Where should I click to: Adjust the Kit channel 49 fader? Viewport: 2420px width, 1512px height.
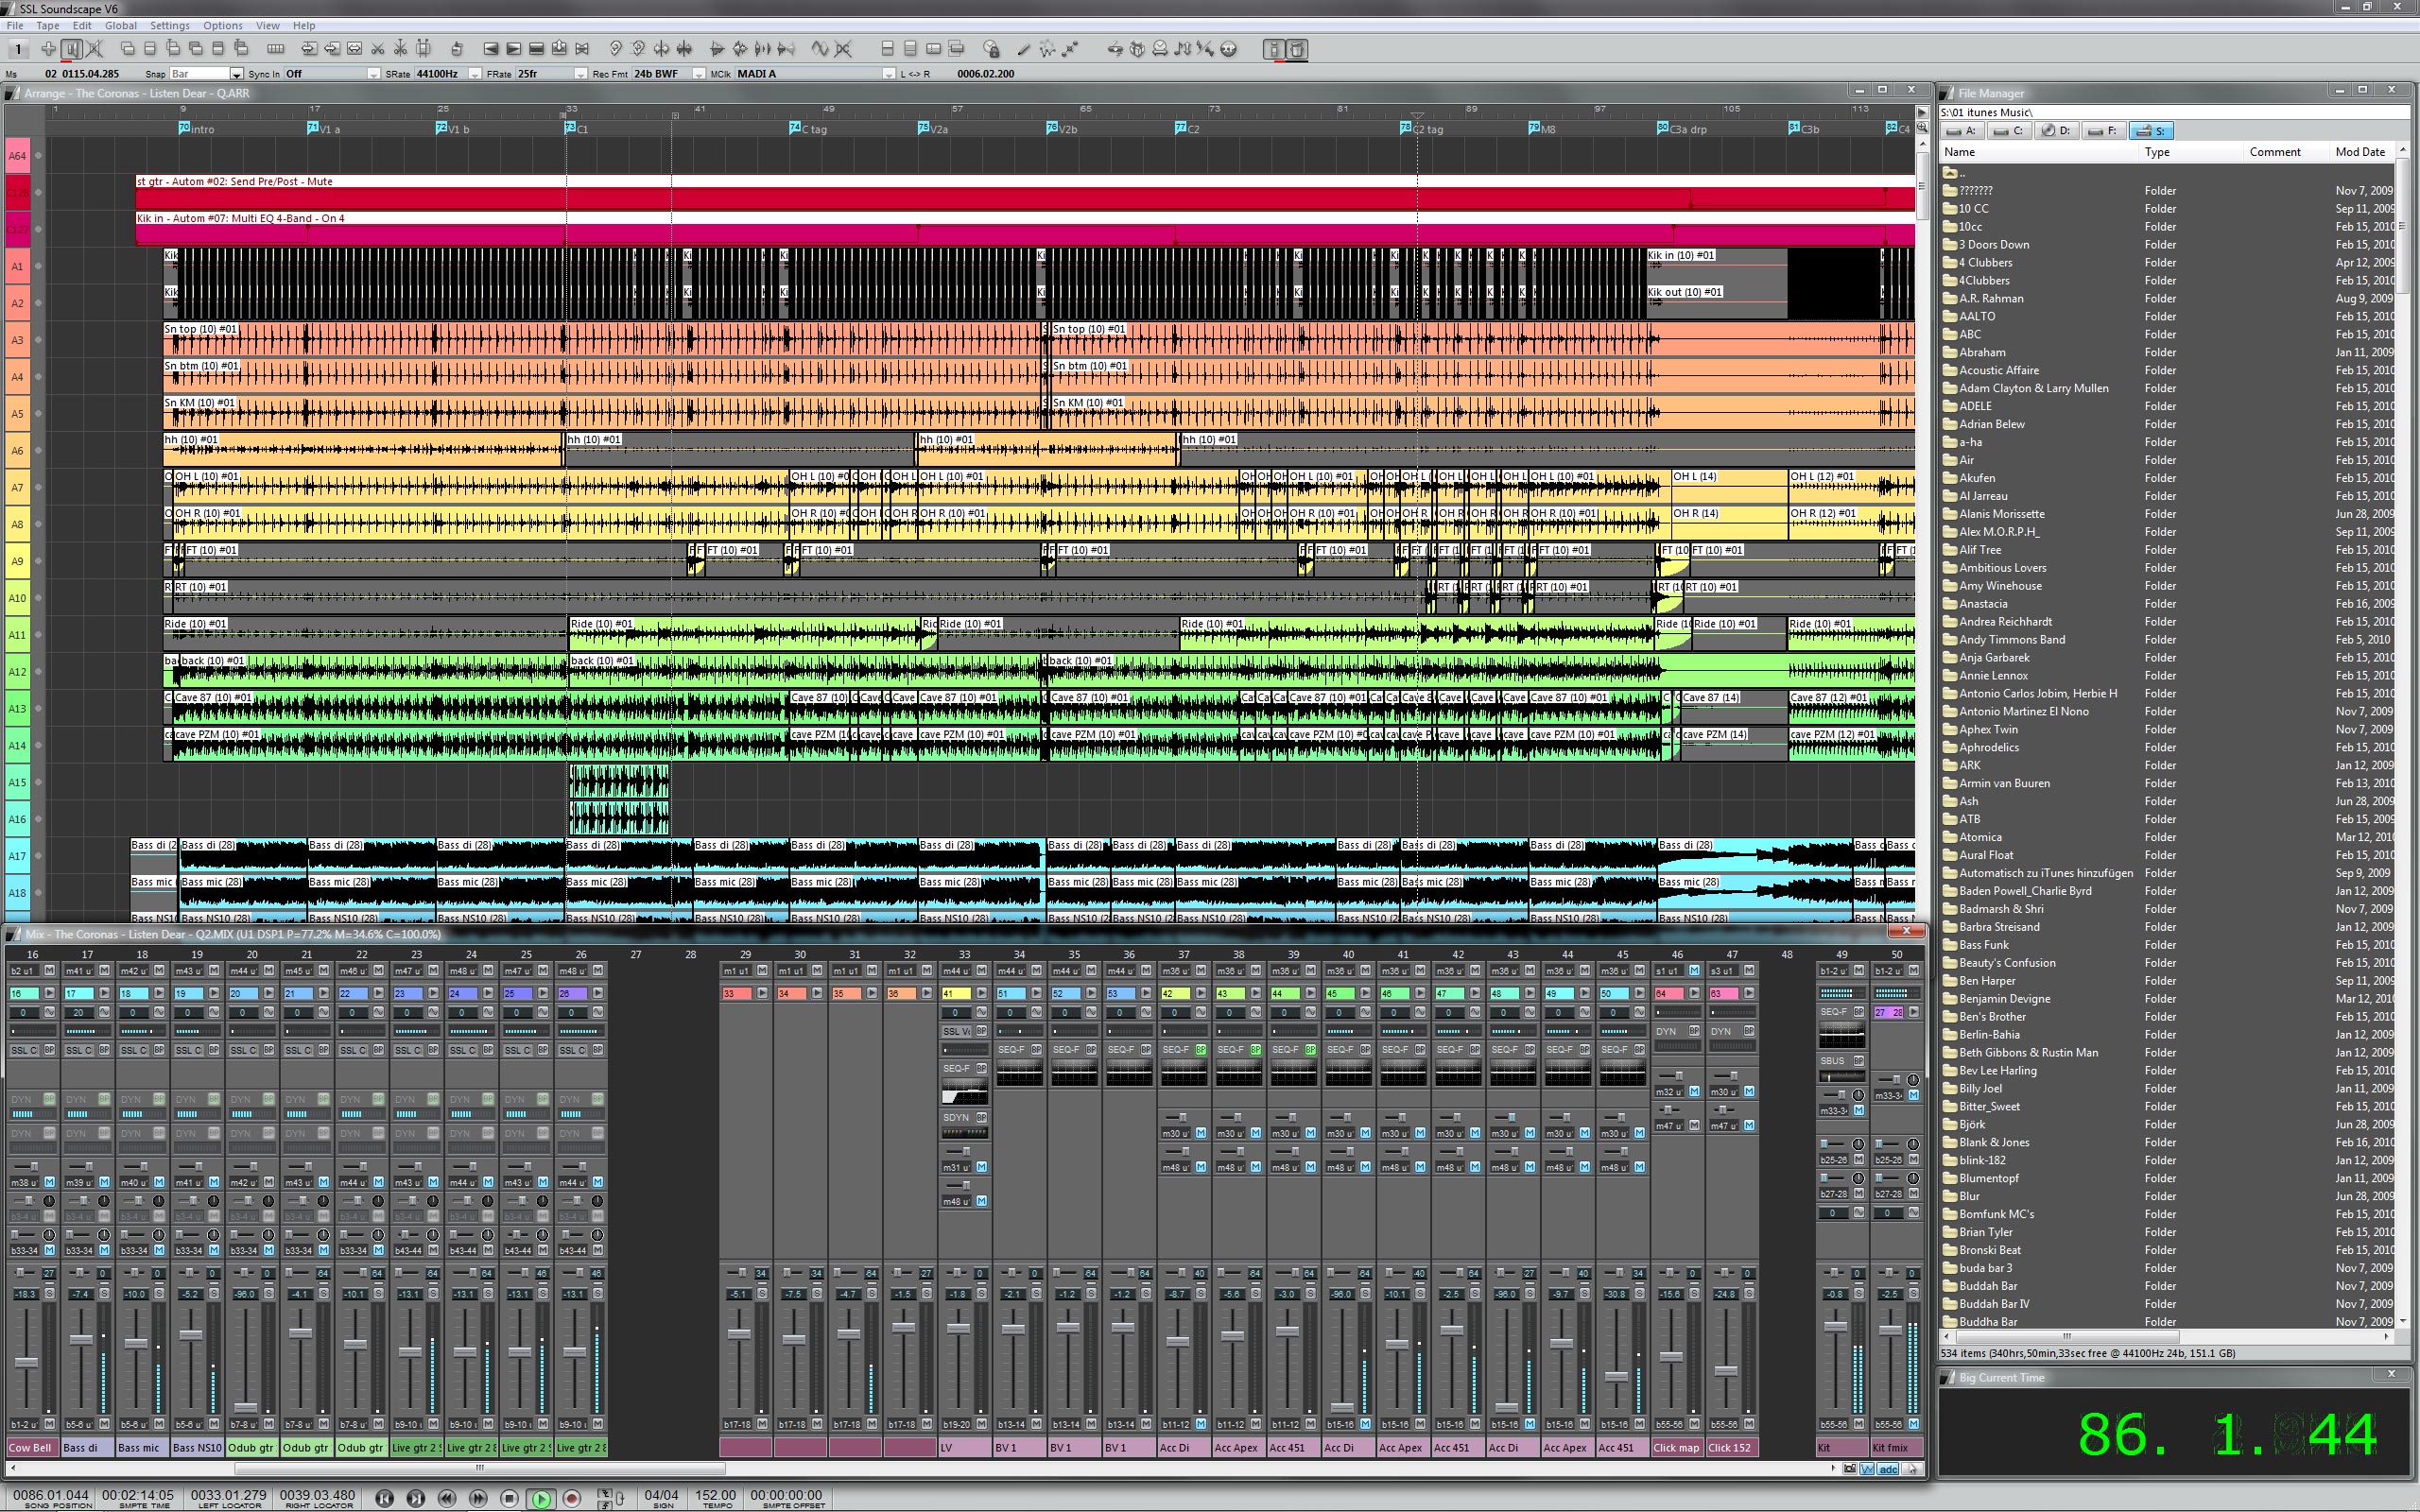coord(1835,1327)
